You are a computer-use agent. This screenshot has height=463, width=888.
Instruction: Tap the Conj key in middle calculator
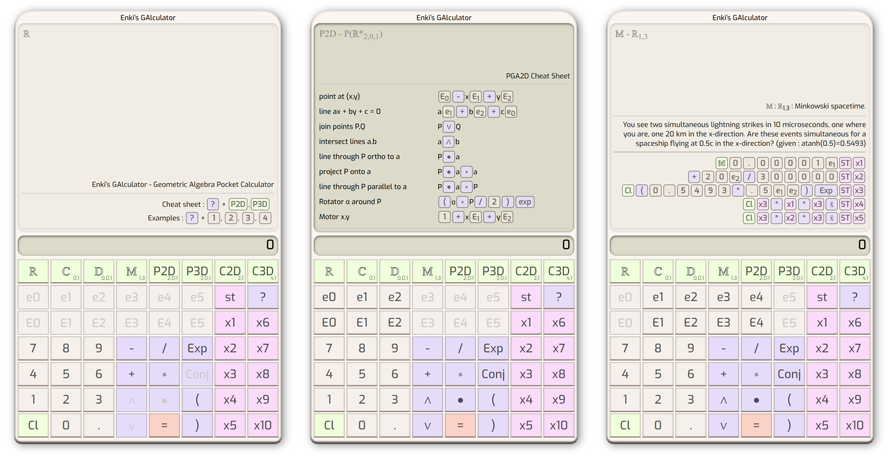click(x=493, y=374)
